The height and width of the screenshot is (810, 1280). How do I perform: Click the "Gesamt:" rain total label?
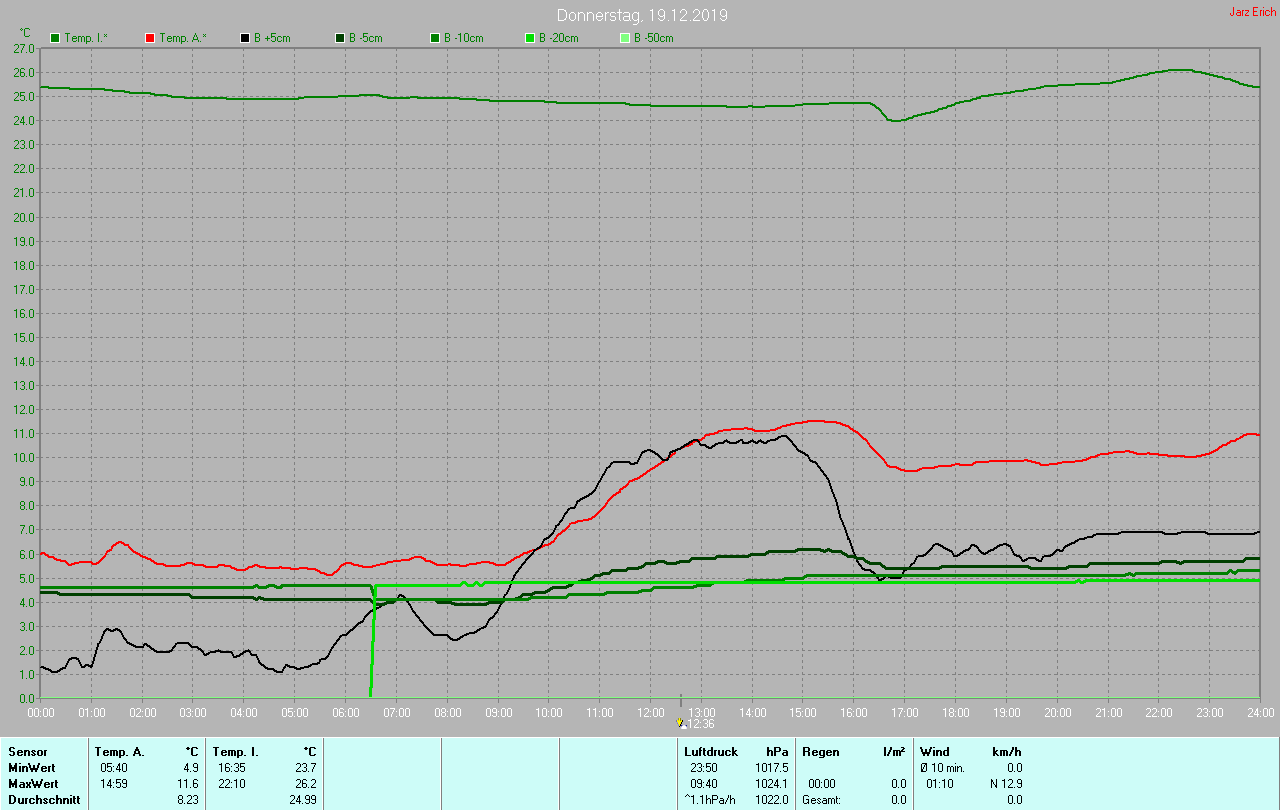[x=821, y=800]
